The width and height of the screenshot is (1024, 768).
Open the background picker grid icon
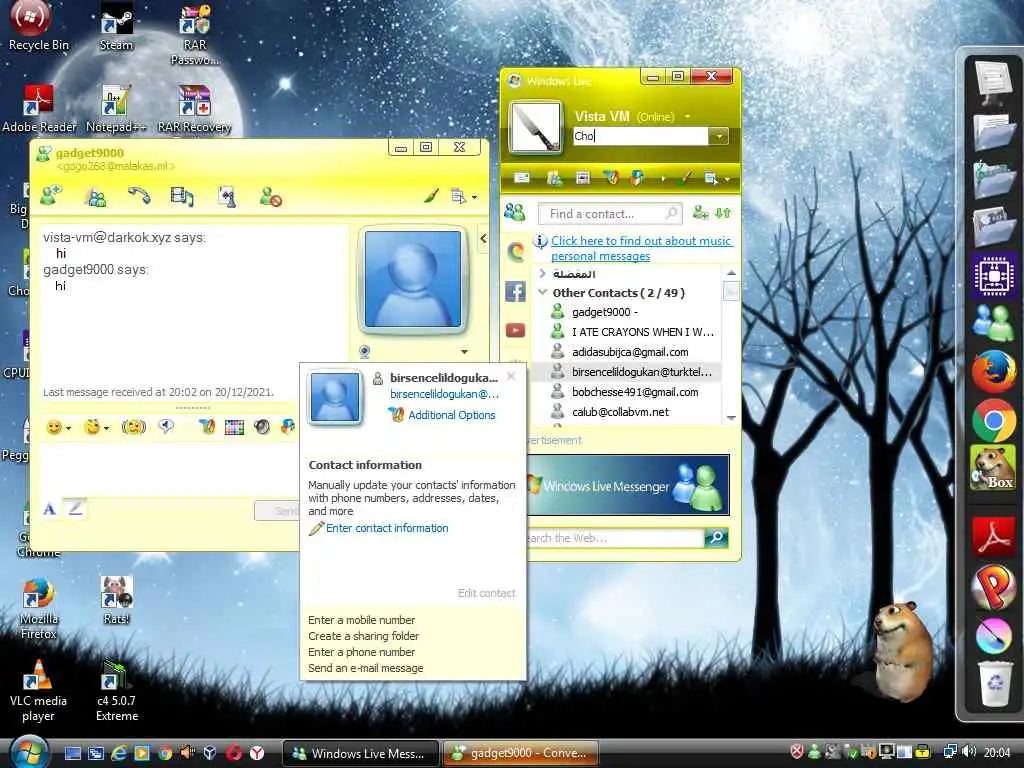pos(234,427)
